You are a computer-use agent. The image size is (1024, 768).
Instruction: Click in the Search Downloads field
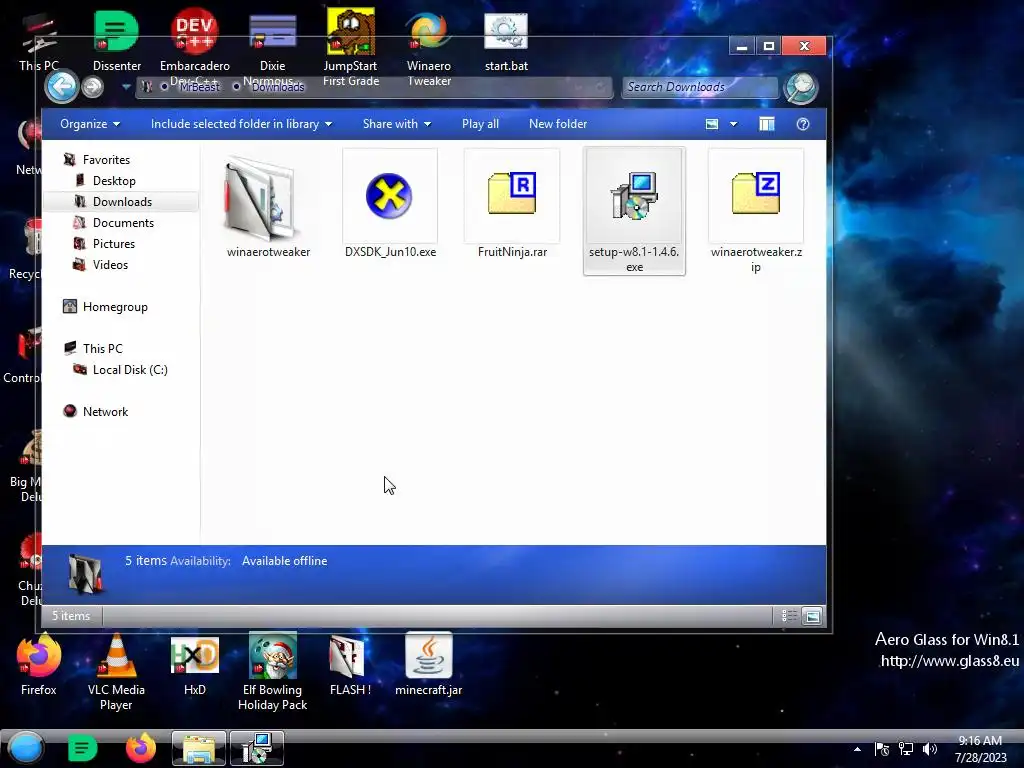click(700, 87)
